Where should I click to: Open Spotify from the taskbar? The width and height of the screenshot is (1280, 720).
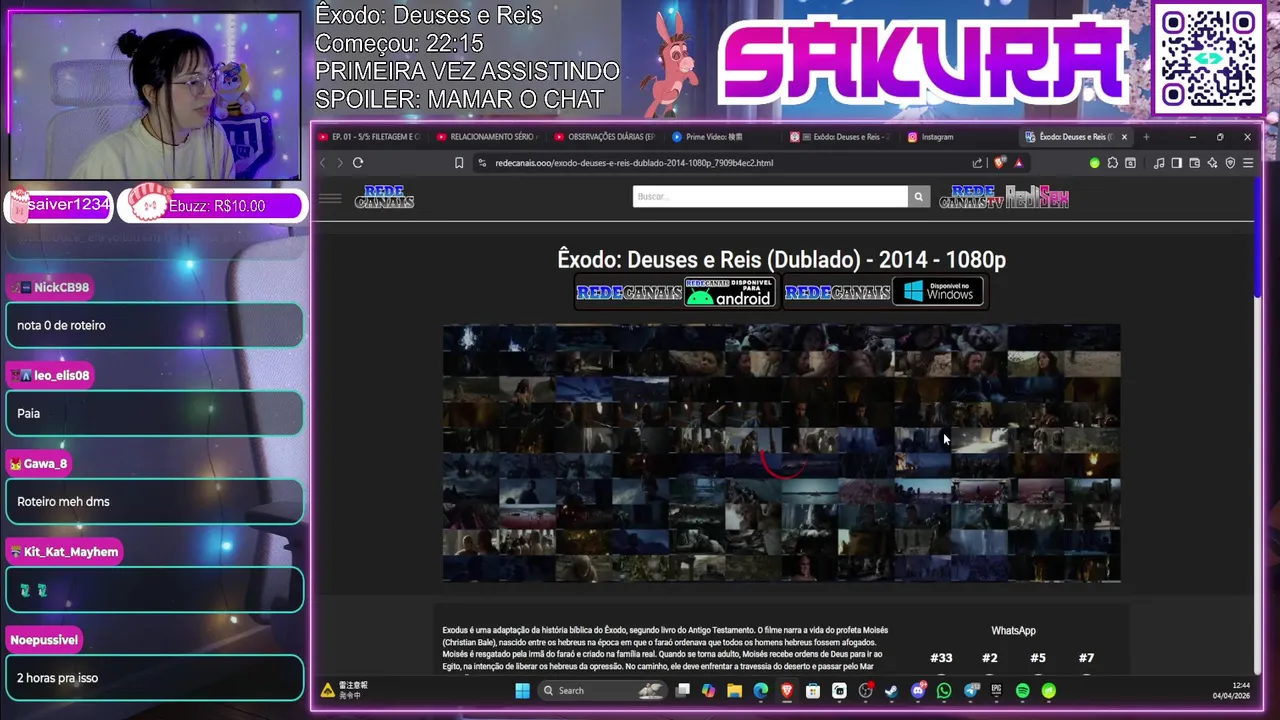coord(1022,691)
